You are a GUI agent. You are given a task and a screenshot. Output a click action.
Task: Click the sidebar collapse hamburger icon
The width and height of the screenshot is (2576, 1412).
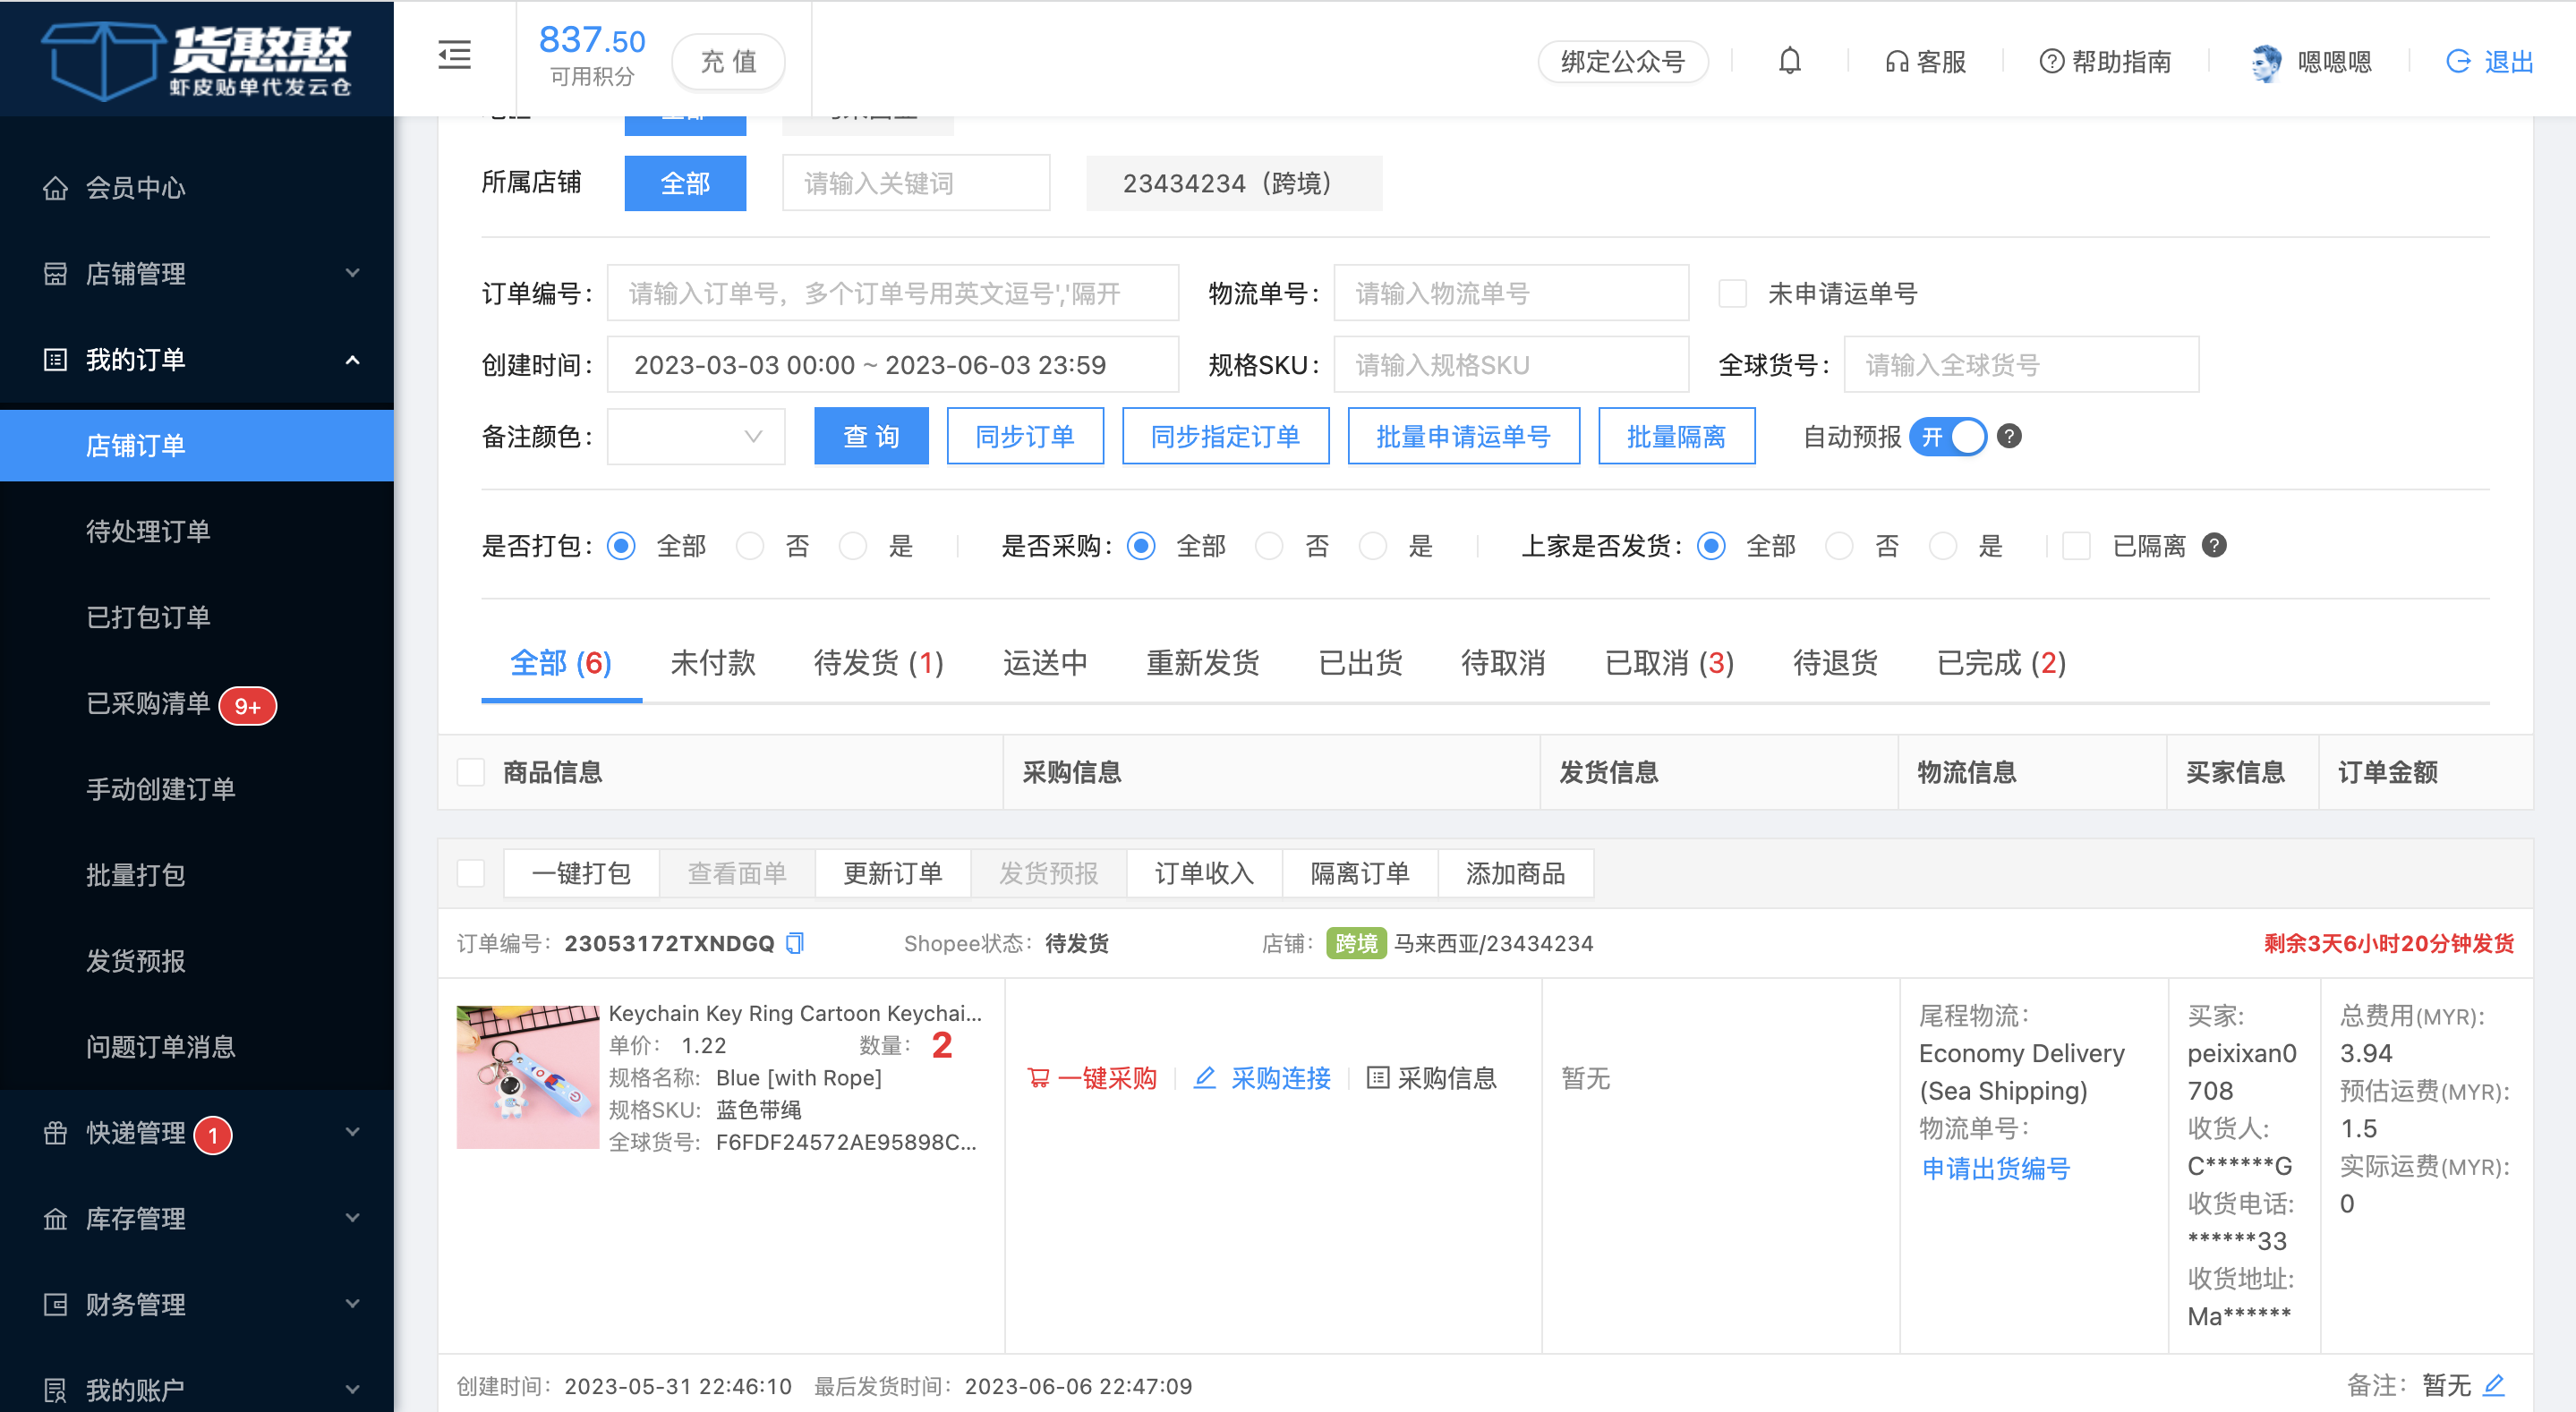click(x=455, y=56)
